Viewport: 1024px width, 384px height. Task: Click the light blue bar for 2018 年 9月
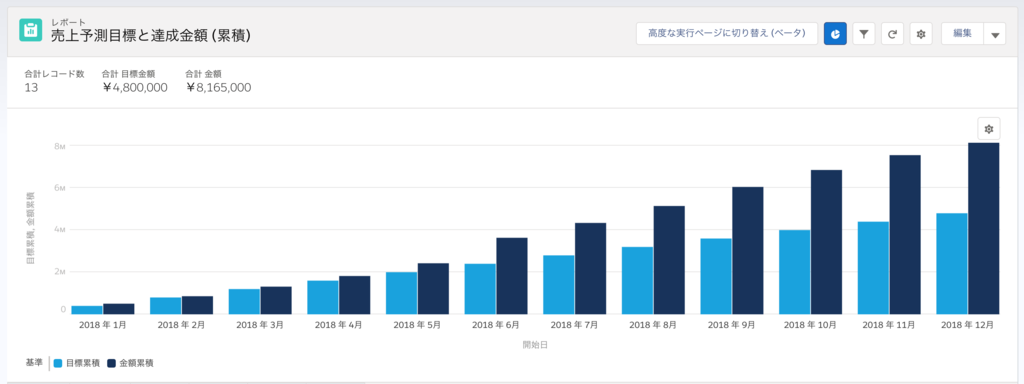(716, 276)
